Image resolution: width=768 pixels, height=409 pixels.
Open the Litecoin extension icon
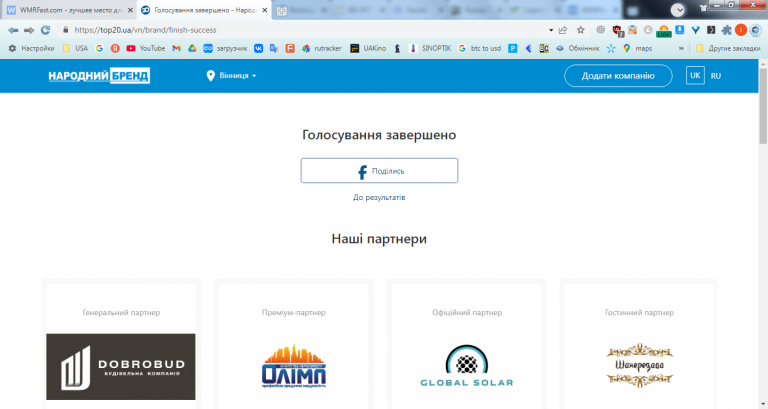tap(648, 30)
